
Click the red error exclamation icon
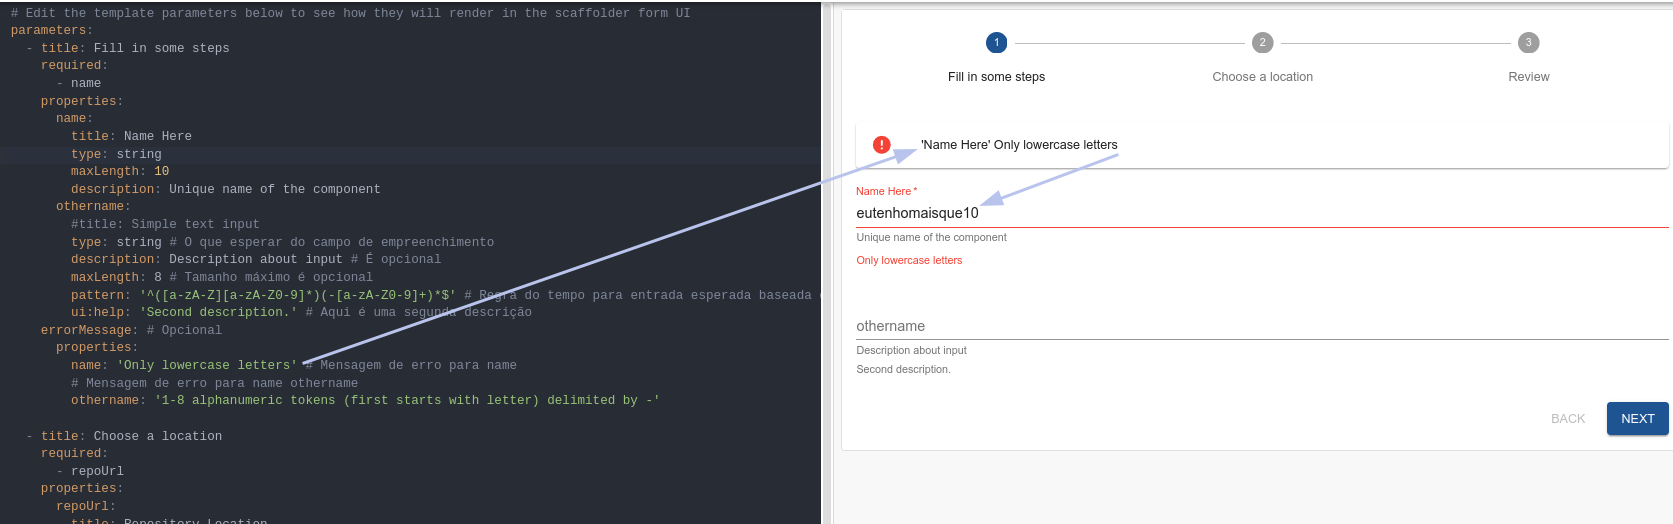pos(881,145)
